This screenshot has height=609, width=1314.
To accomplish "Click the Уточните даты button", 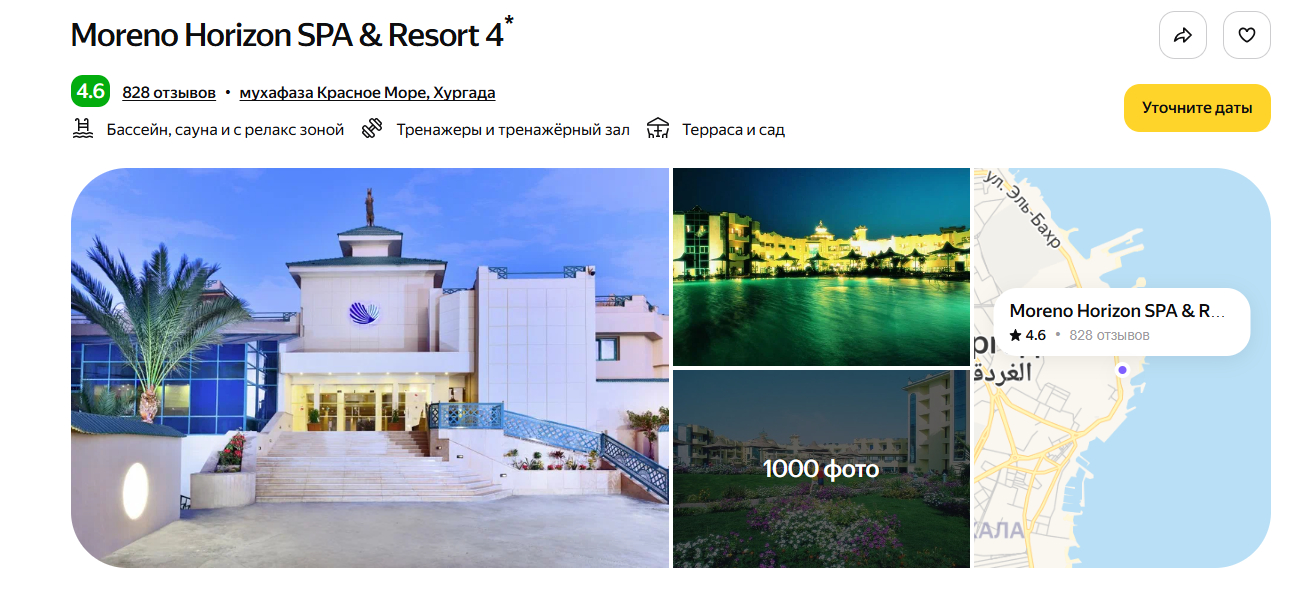I will tap(1197, 108).
